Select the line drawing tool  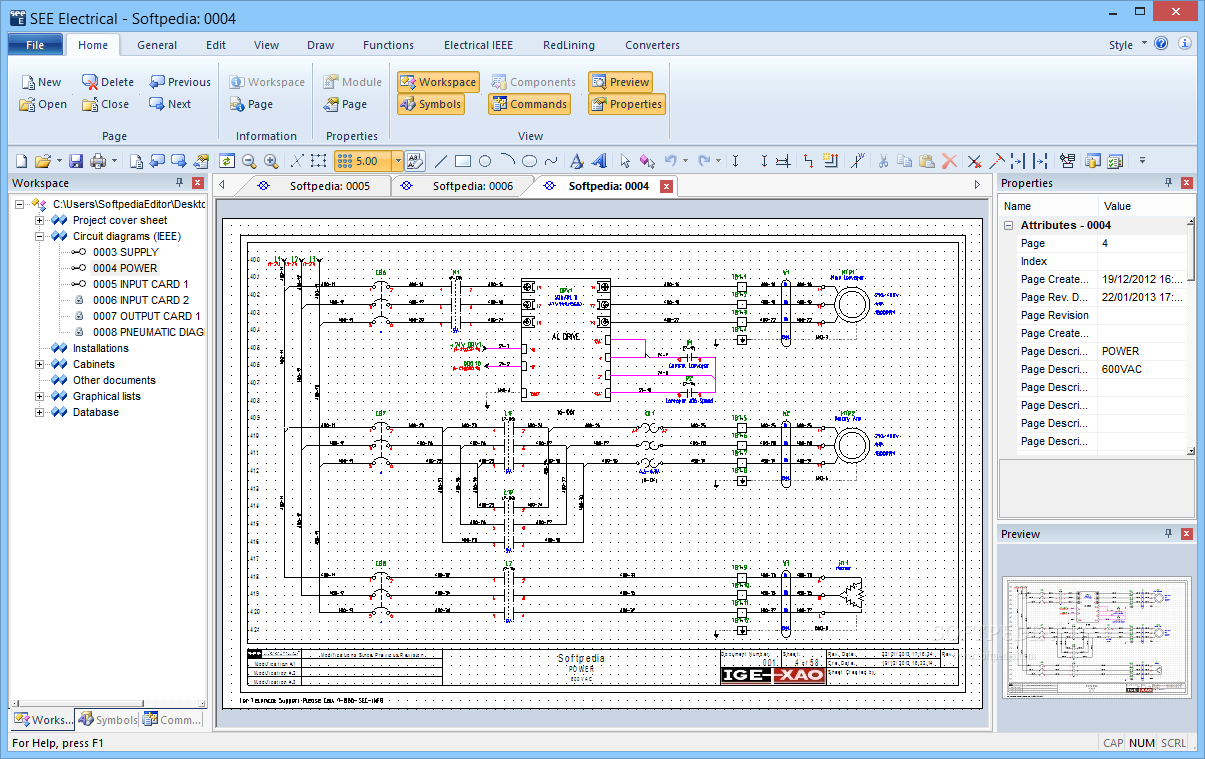[x=441, y=161]
